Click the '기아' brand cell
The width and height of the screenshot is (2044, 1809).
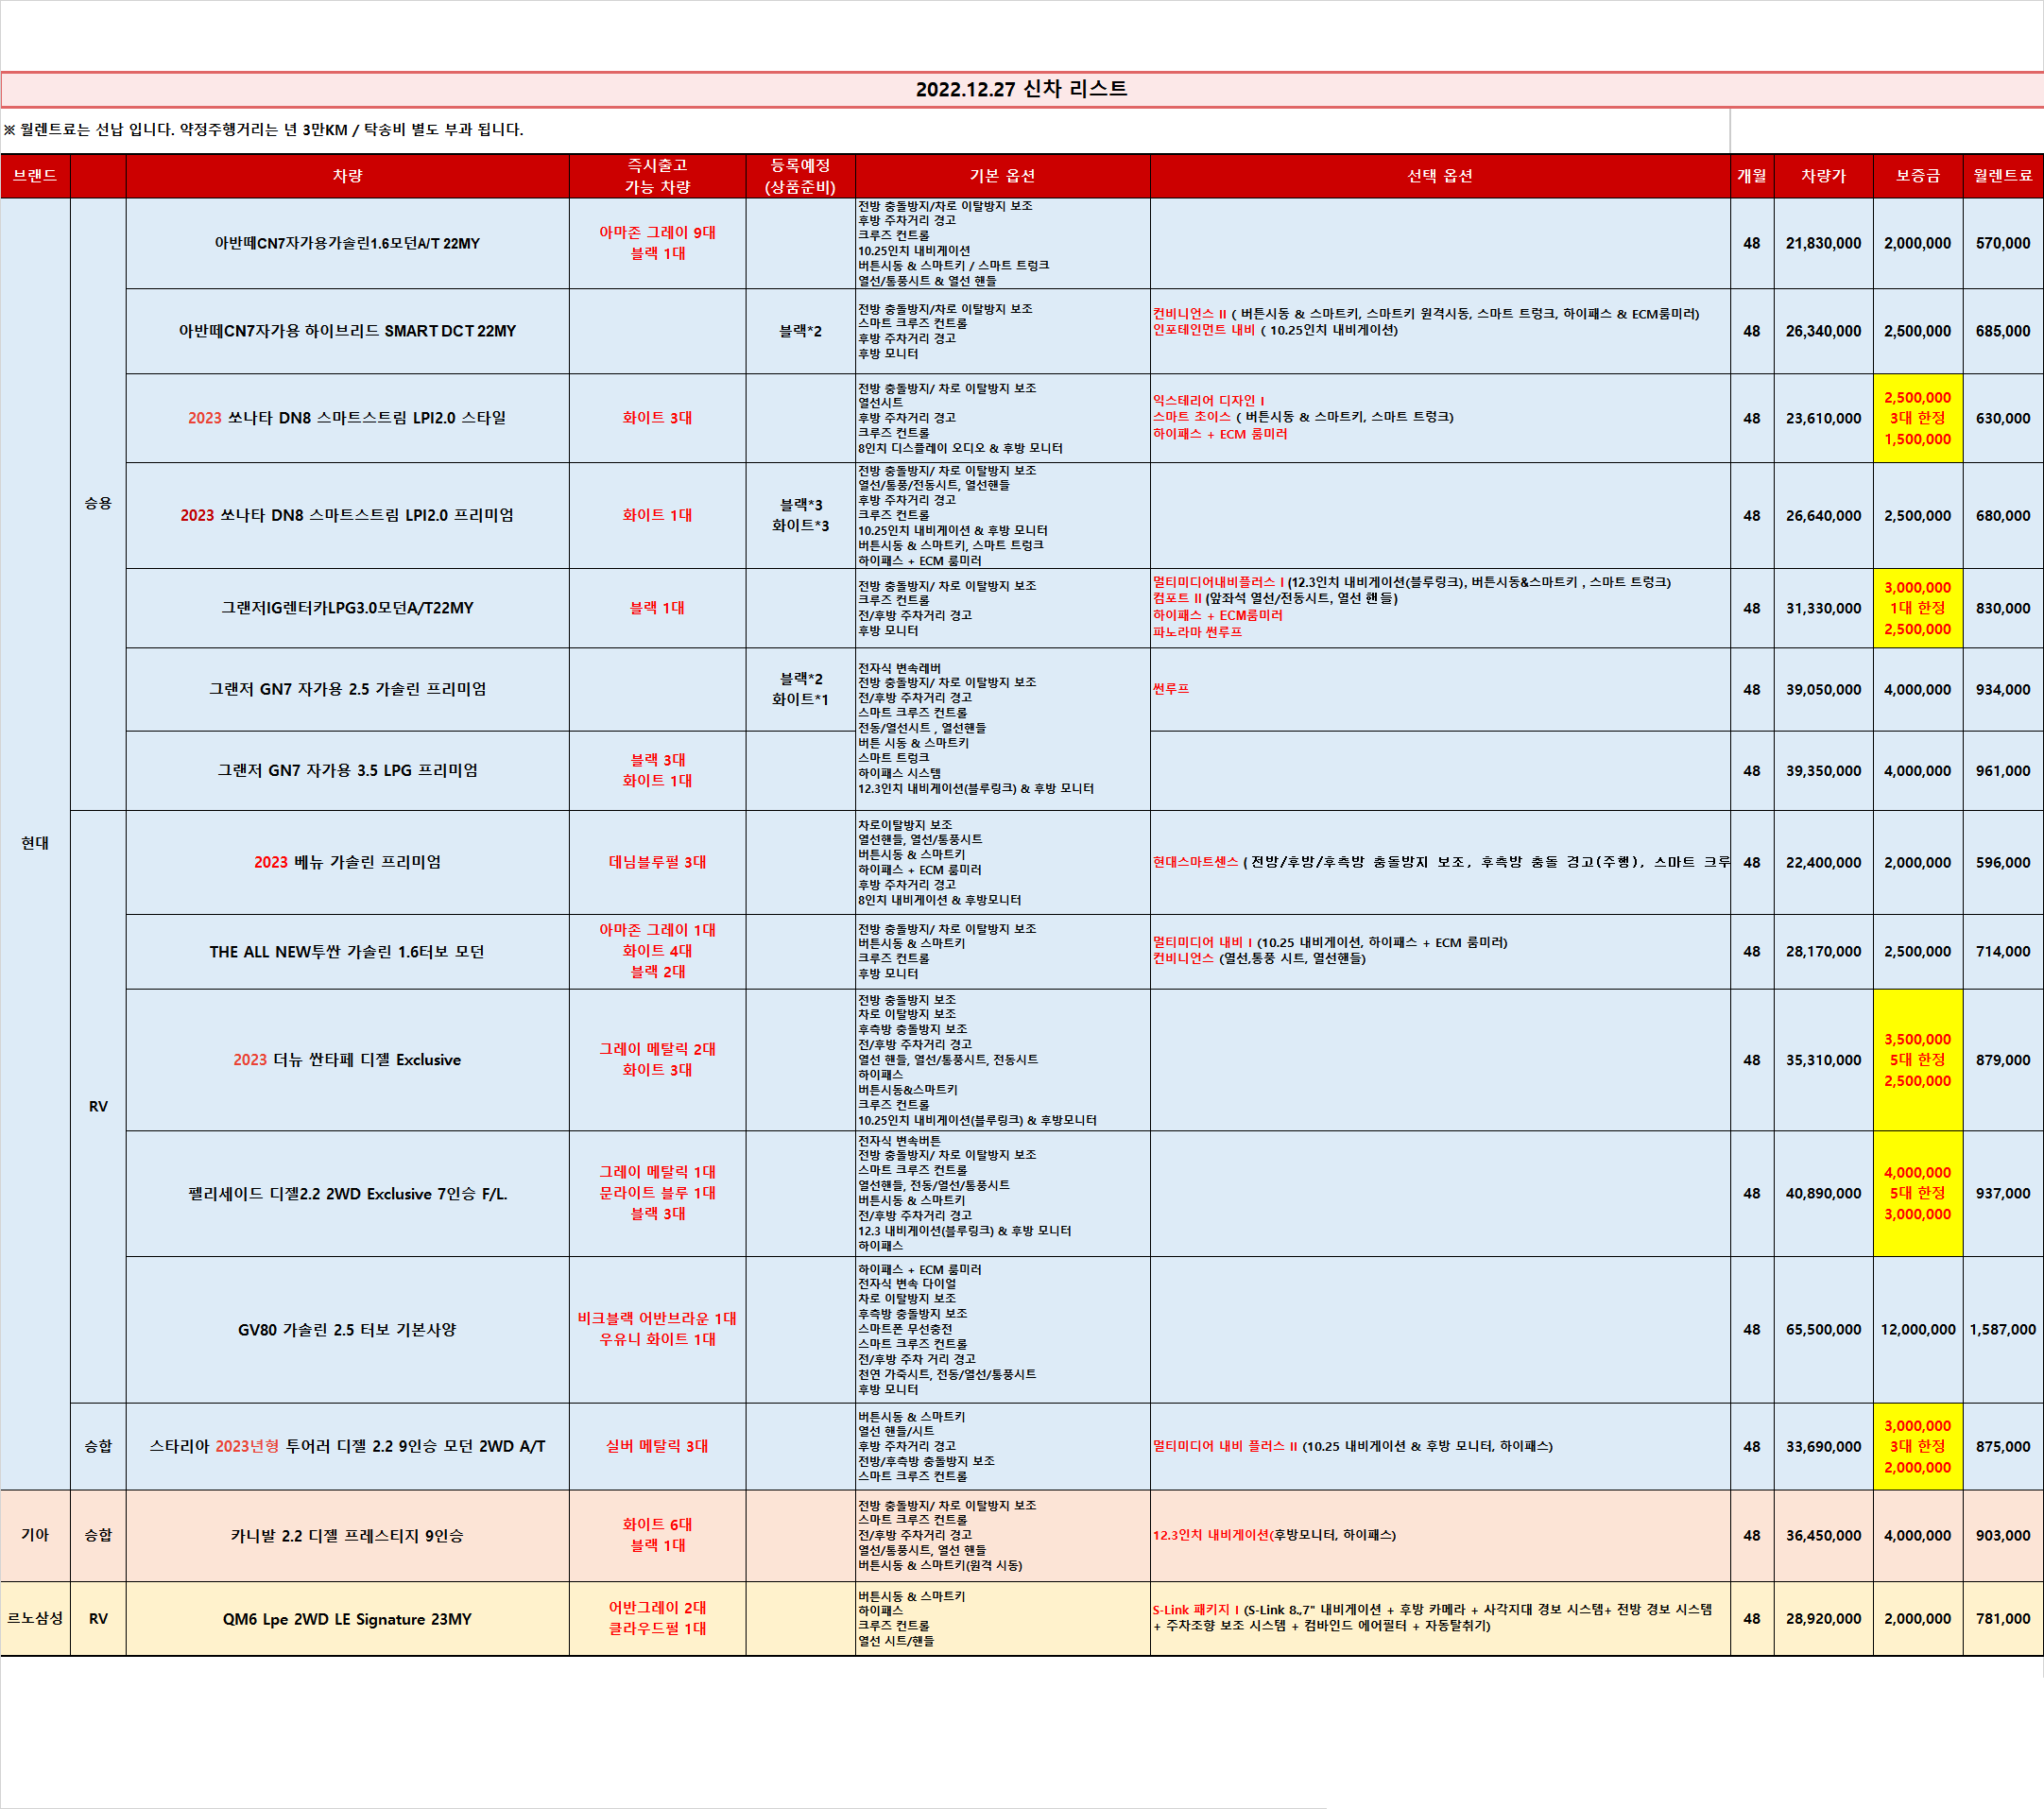tap(35, 1535)
